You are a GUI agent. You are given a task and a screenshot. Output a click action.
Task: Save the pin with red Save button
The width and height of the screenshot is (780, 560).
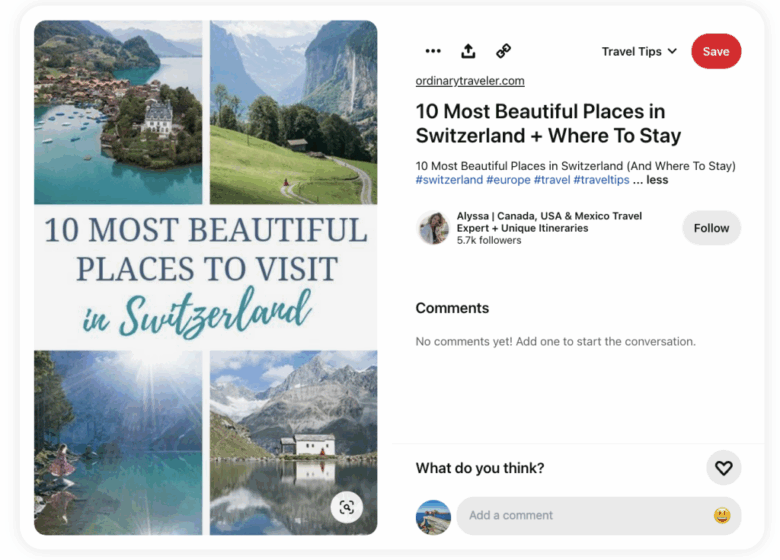[x=716, y=51]
